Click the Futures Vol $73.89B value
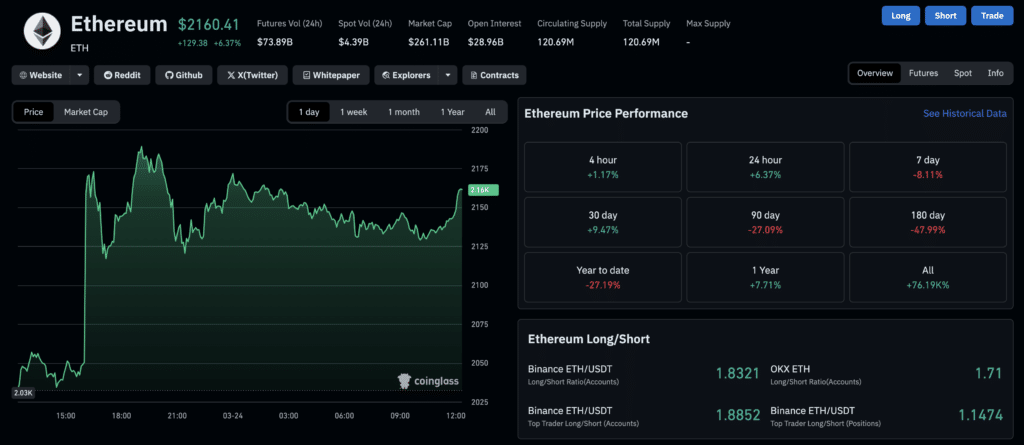Viewport: 1024px width, 445px height. [274, 42]
